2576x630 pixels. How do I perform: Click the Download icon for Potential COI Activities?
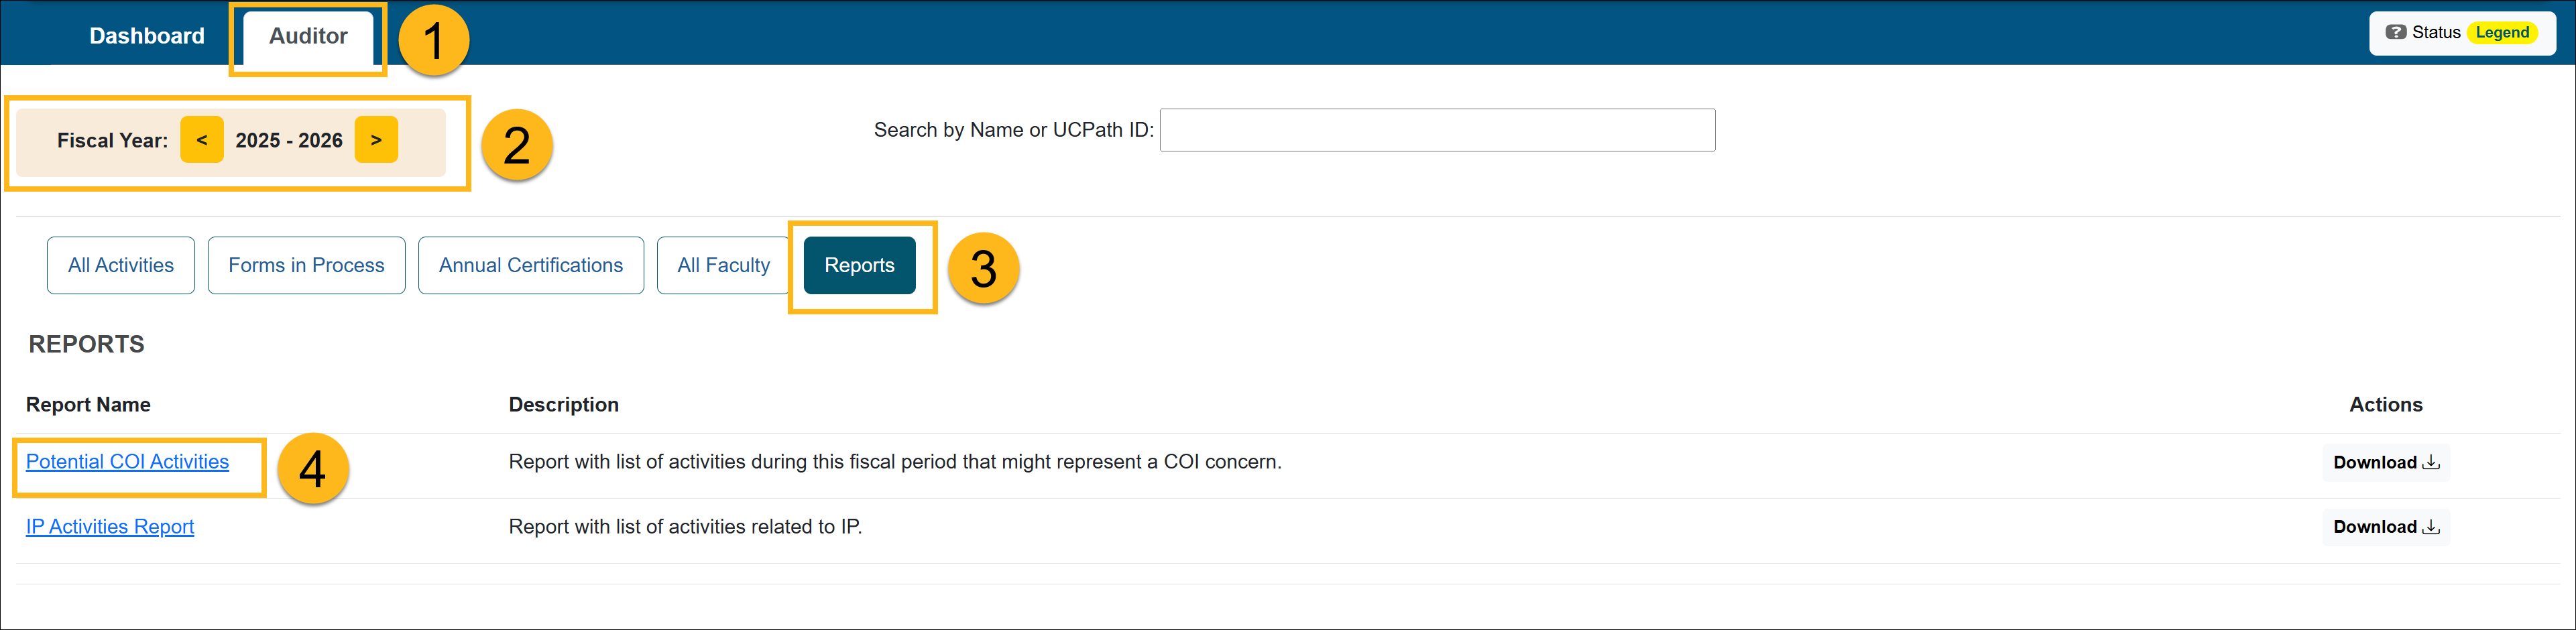[x=2432, y=462]
